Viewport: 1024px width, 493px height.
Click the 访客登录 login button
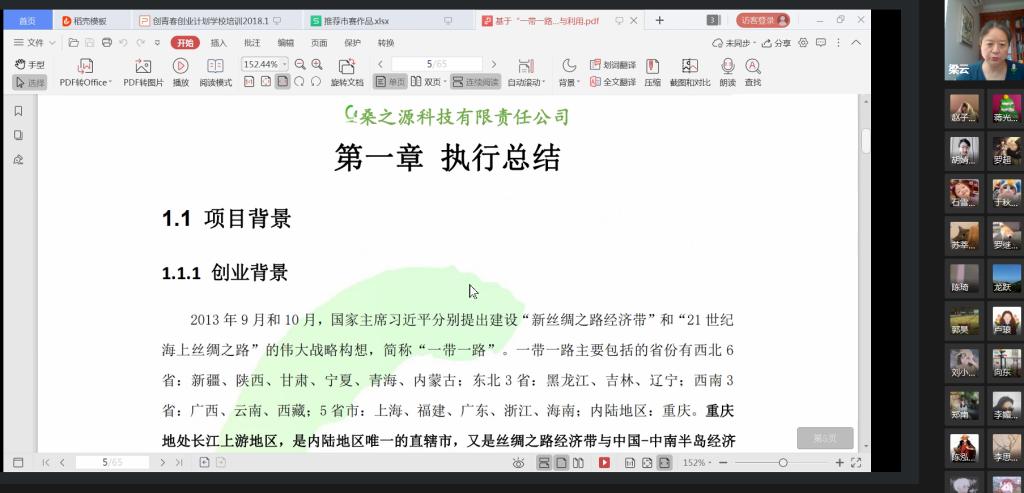click(764, 20)
